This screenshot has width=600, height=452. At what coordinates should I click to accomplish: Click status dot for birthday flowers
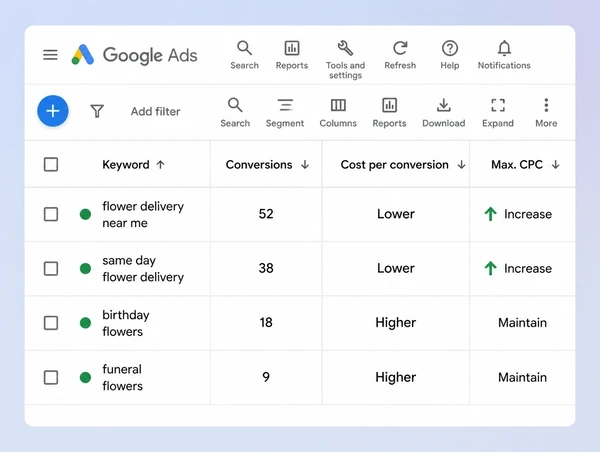(x=85, y=323)
